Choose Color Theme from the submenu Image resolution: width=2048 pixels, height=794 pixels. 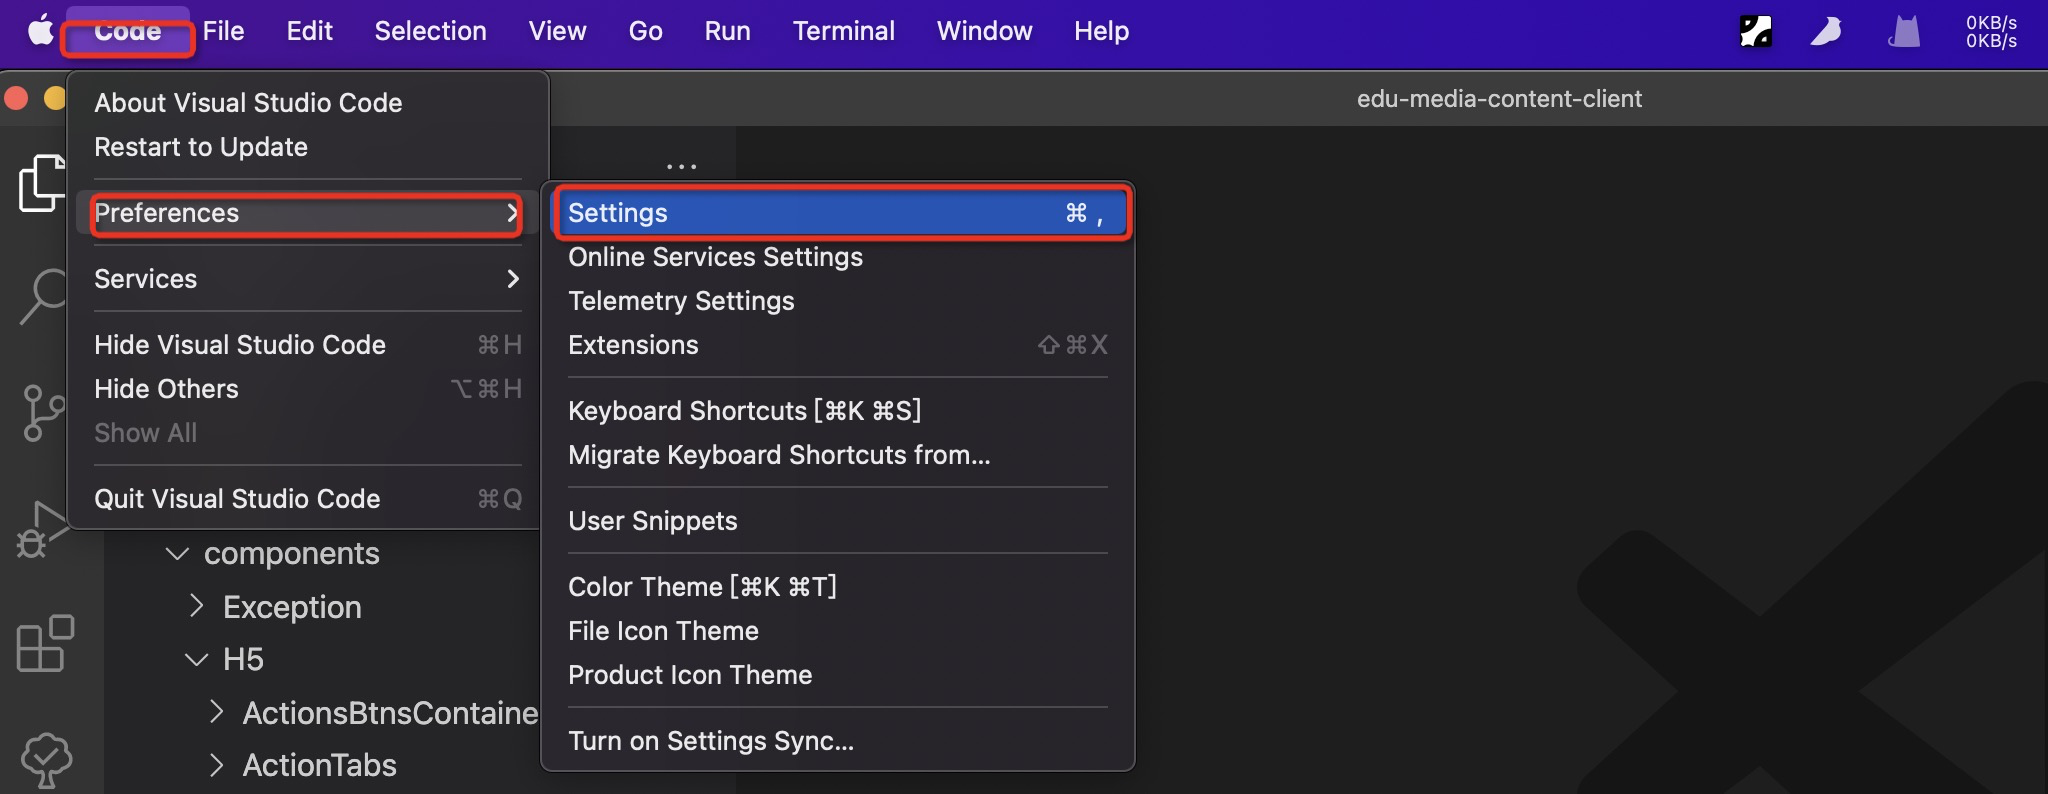[702, 587]
